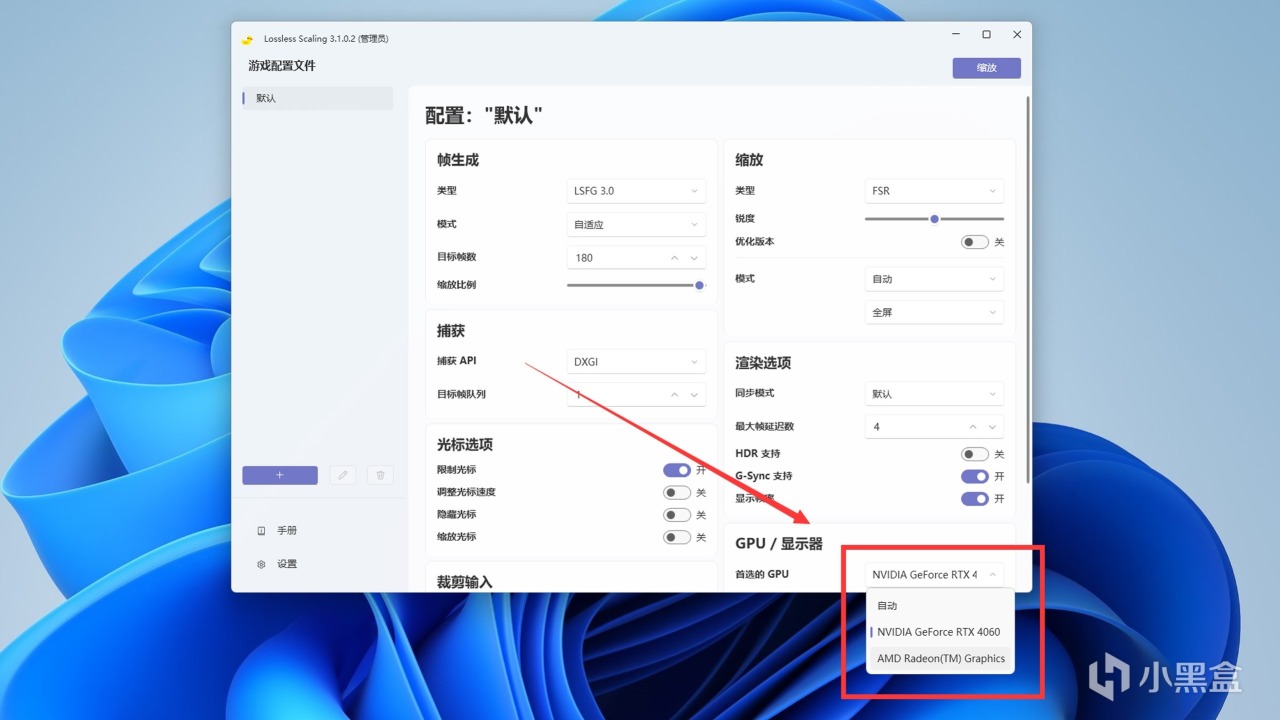
Task: Click the 游戏配置文件 sidebar heading
Action: coord(282,66)
